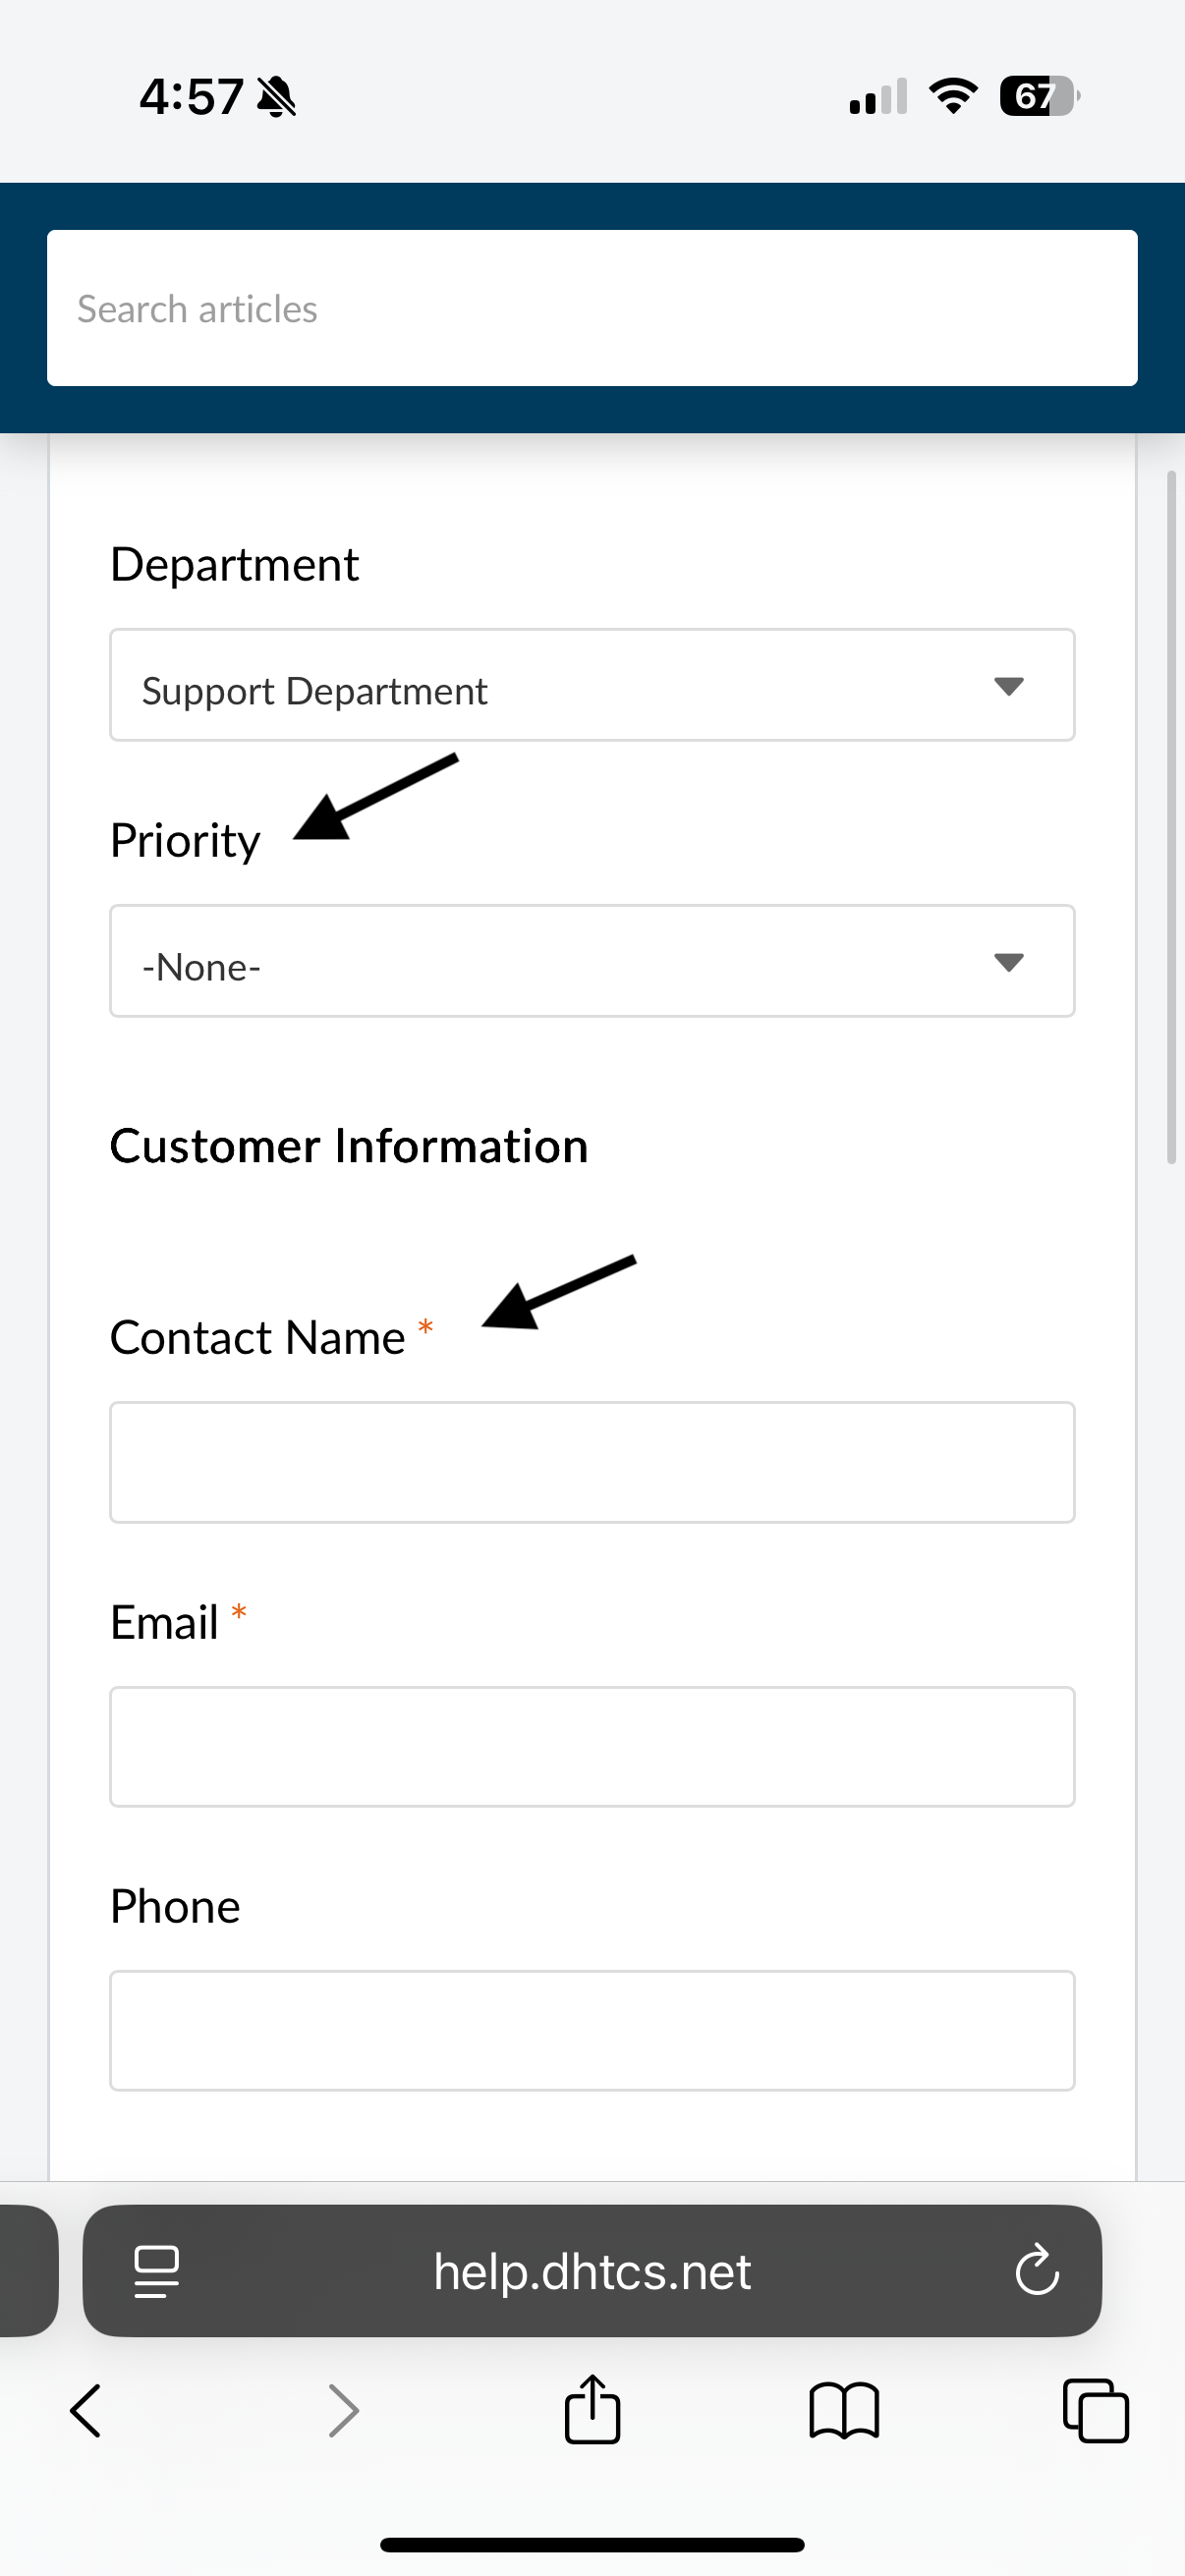Open the Safari share sheet icon
The width and height of the screenshot is (1185, 2576).
click(592, 2409)
